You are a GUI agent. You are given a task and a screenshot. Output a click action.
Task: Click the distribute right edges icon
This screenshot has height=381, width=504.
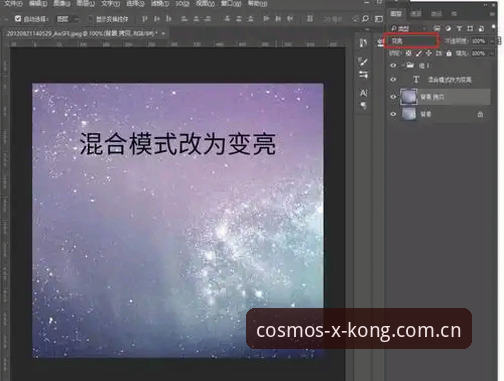point(290,19)
